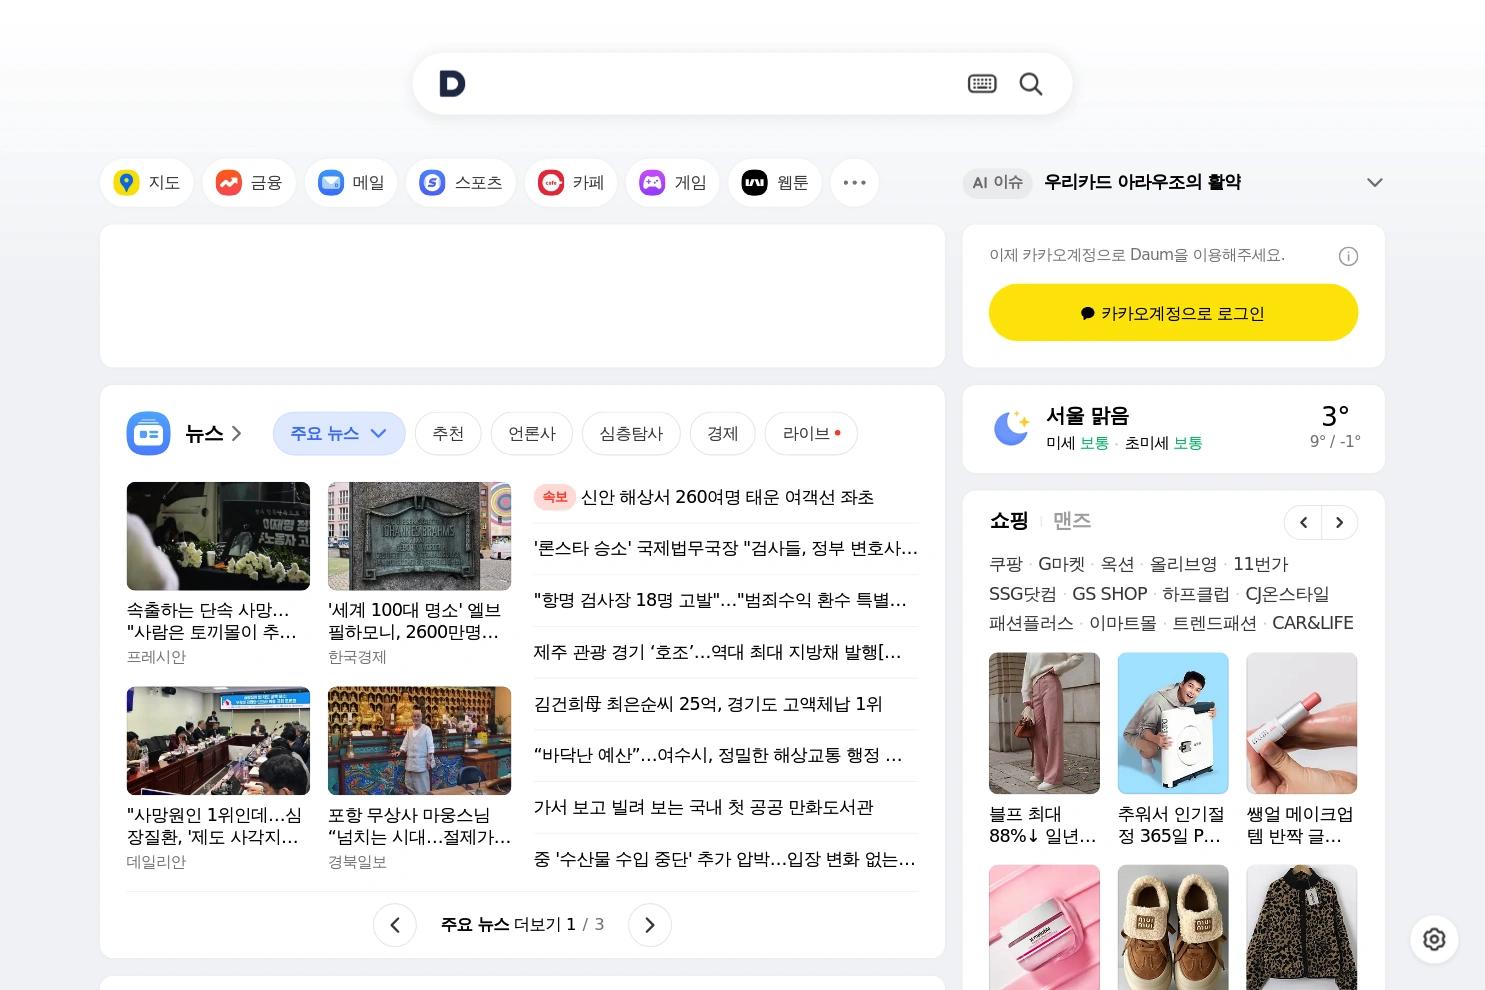Open headline 중 '수산물 수입 중단' 추가 압박

[x=725, y=859]
